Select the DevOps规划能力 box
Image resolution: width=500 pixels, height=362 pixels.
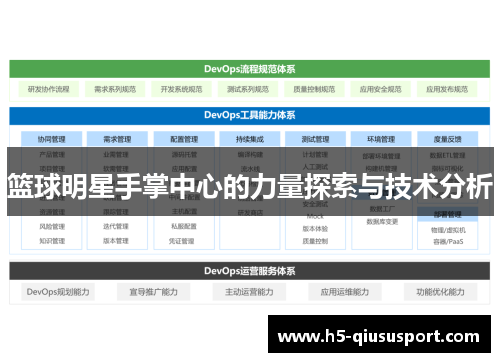[58, 292]
